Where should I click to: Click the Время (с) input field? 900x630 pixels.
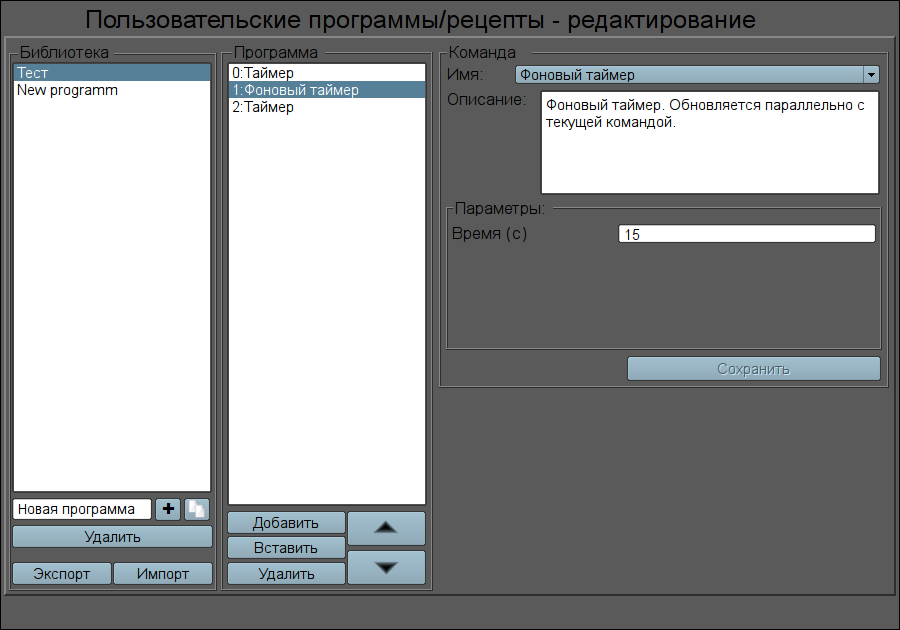click(x=746, y=234)
